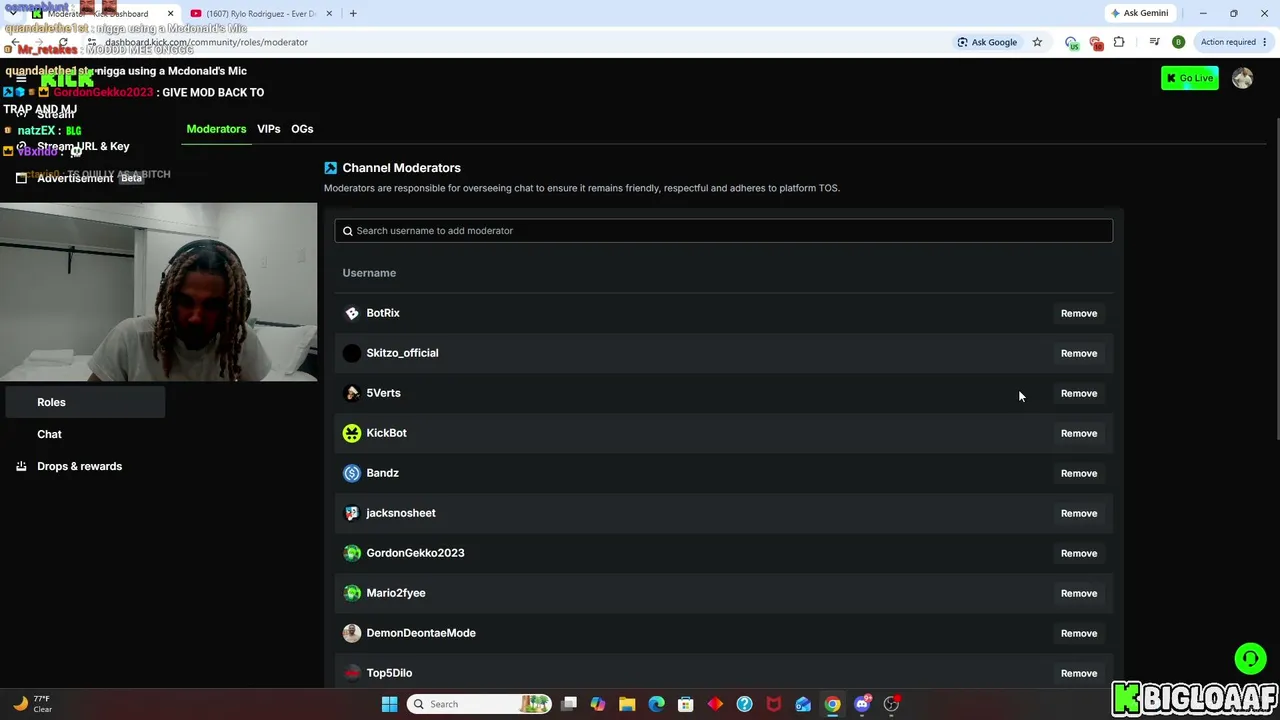The height and width of the screenshot is (720, 1280).
Task: Remove GordonGekko2023 as moderator
Action: [x=1079, y=553]
